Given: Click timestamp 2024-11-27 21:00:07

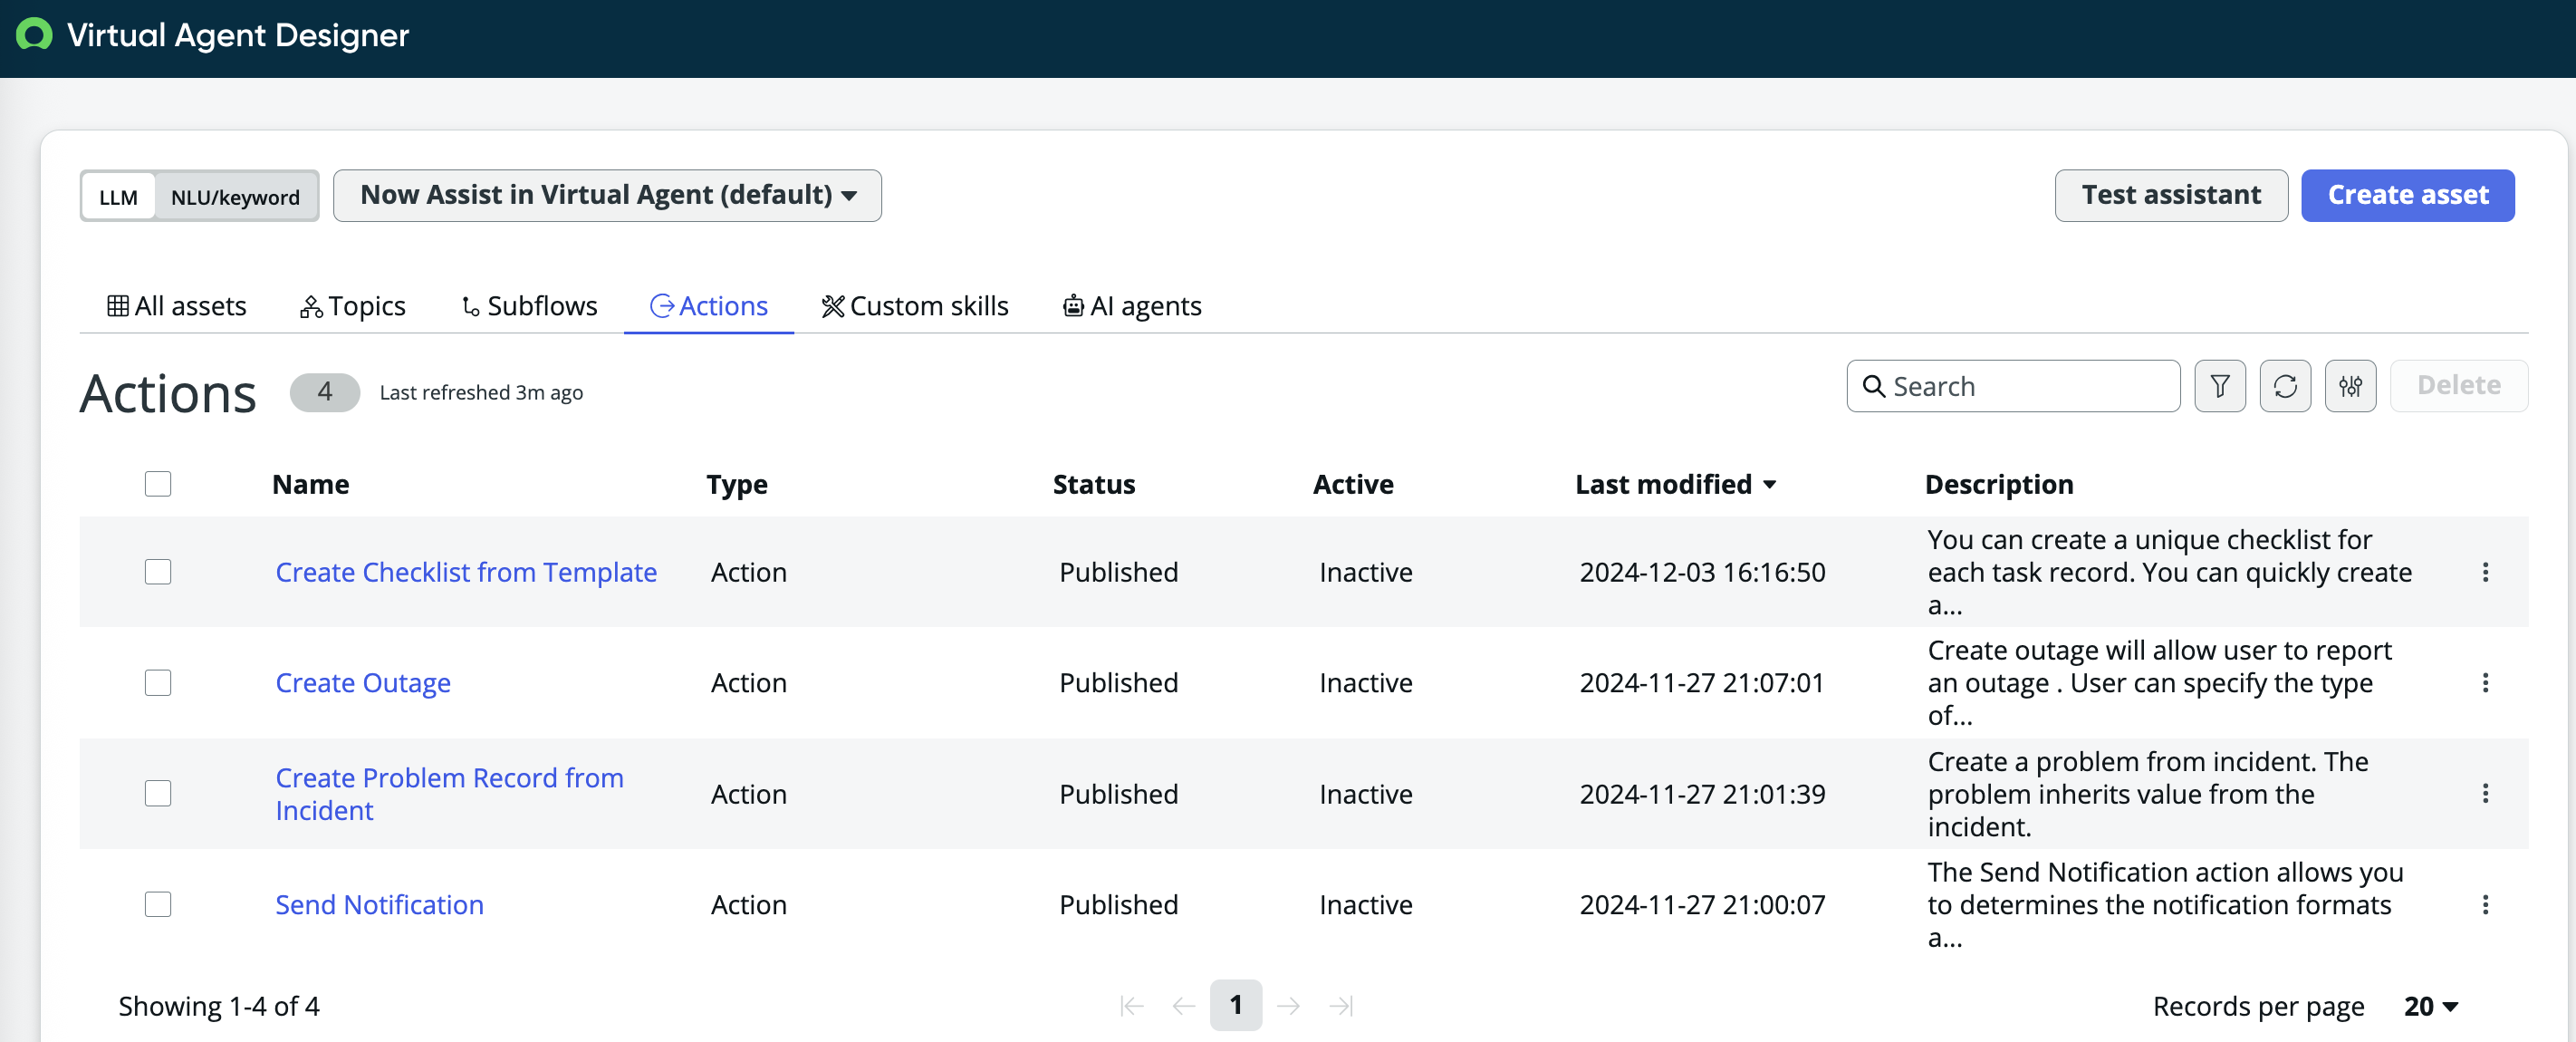Looking at the screenshot, I should pyautogui.click(x=1702, y=905).
